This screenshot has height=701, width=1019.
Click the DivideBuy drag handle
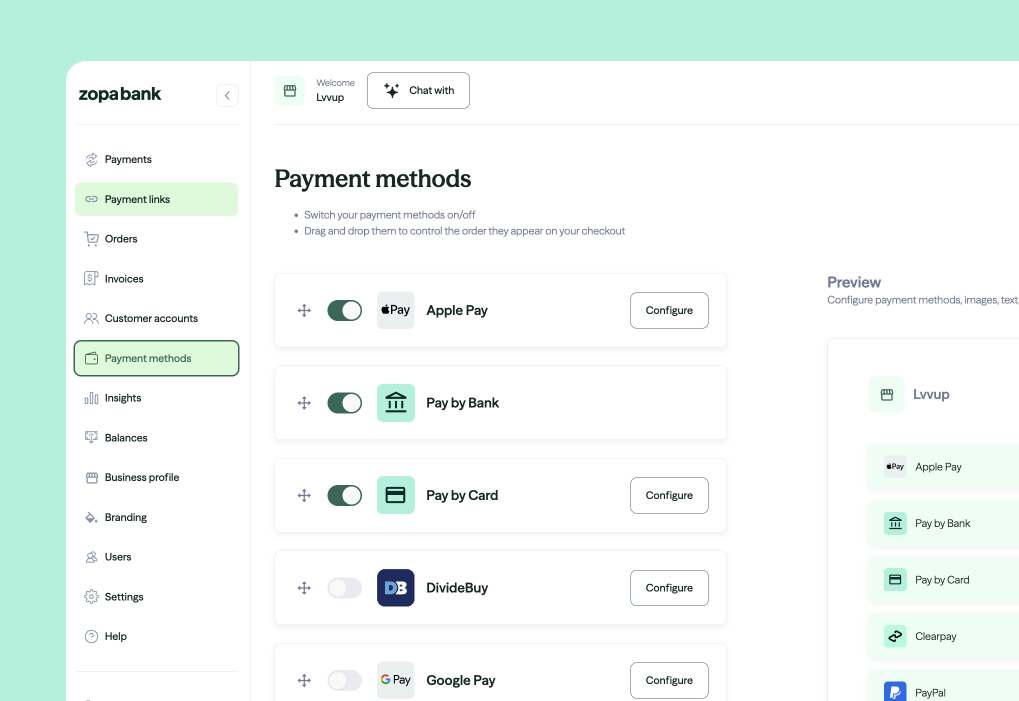click(x=304, y=588)
